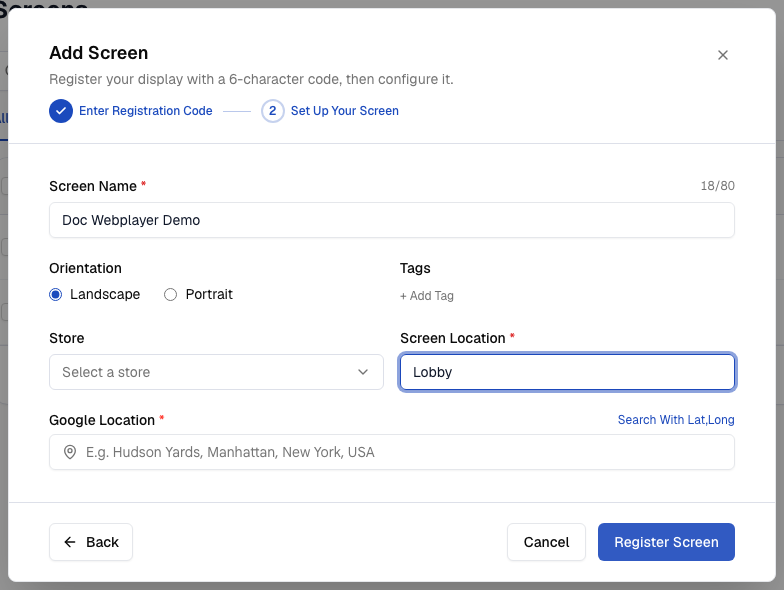
Task: Click the Register Screen button
Action: 666,542
